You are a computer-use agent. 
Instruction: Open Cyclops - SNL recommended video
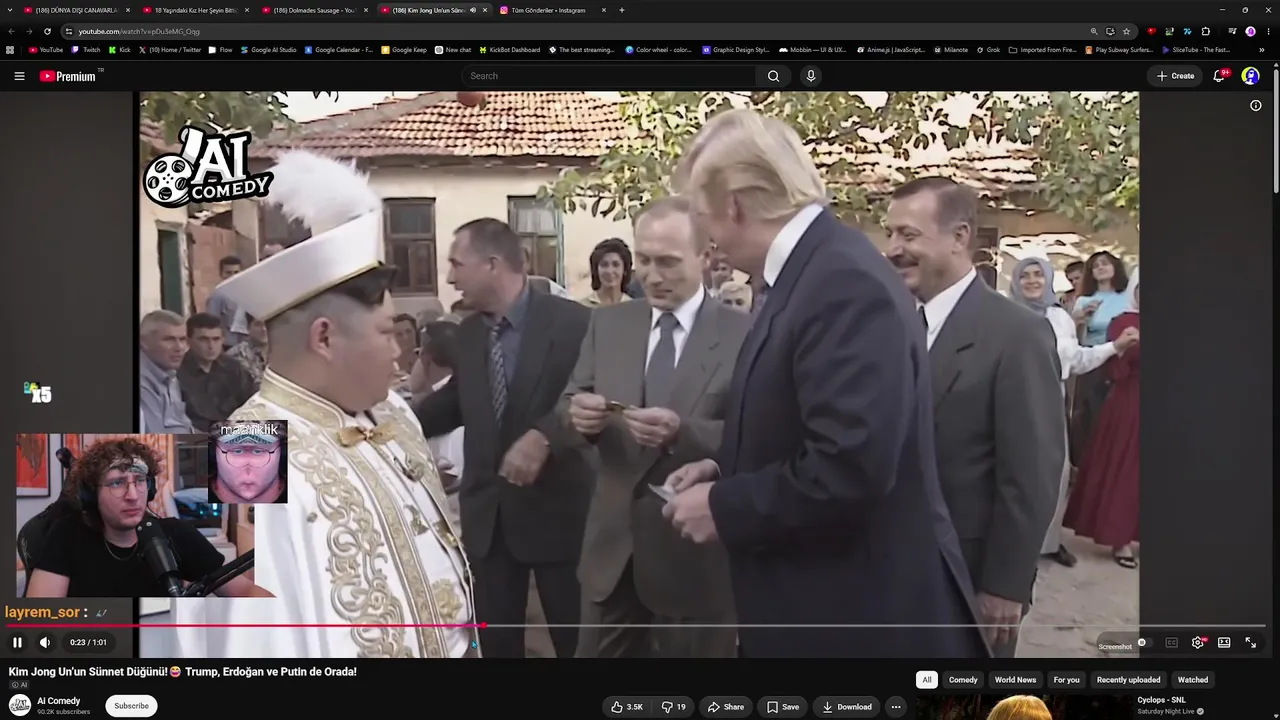pos(1161,700)
